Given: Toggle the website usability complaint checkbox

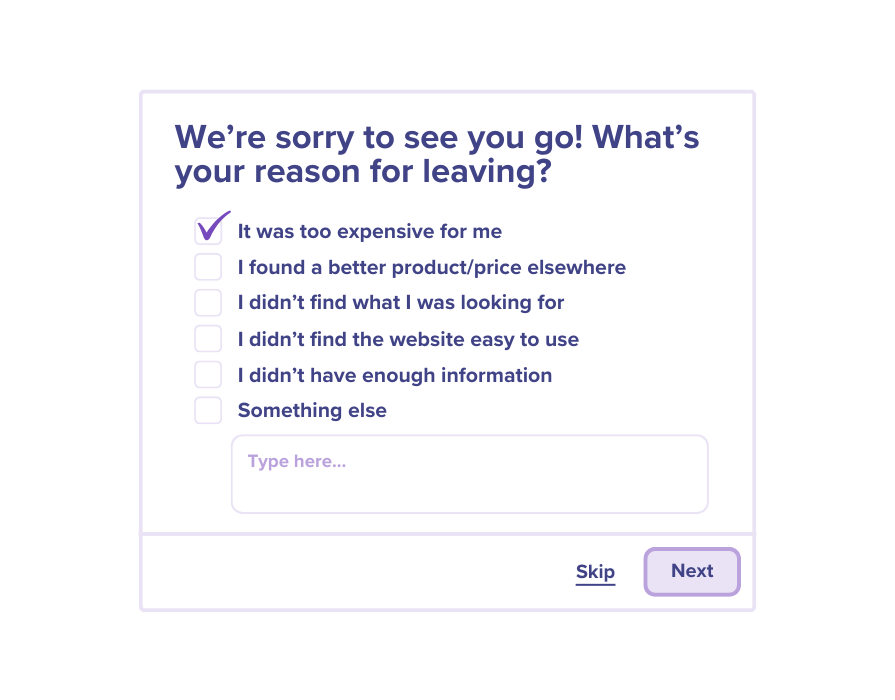Looking at the screenshot, I should point(208,338).
